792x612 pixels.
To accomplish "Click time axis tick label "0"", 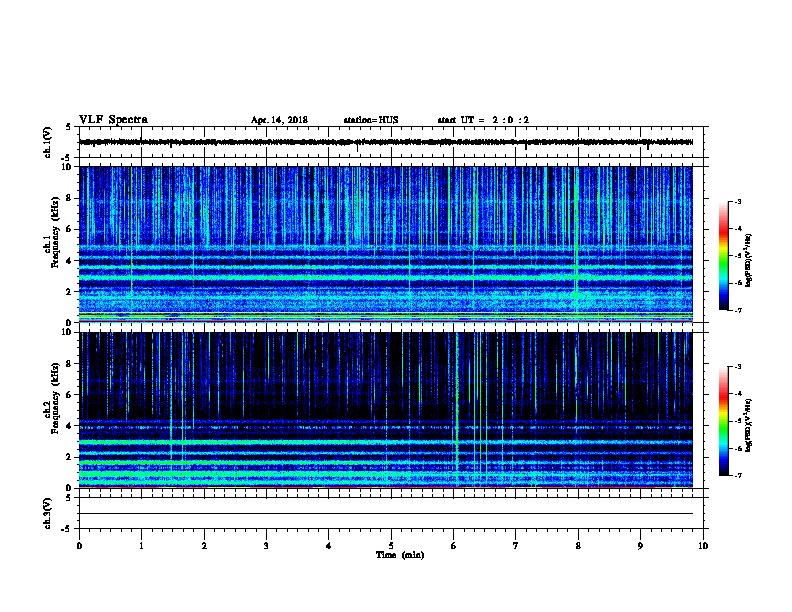I will click(79, 545).
